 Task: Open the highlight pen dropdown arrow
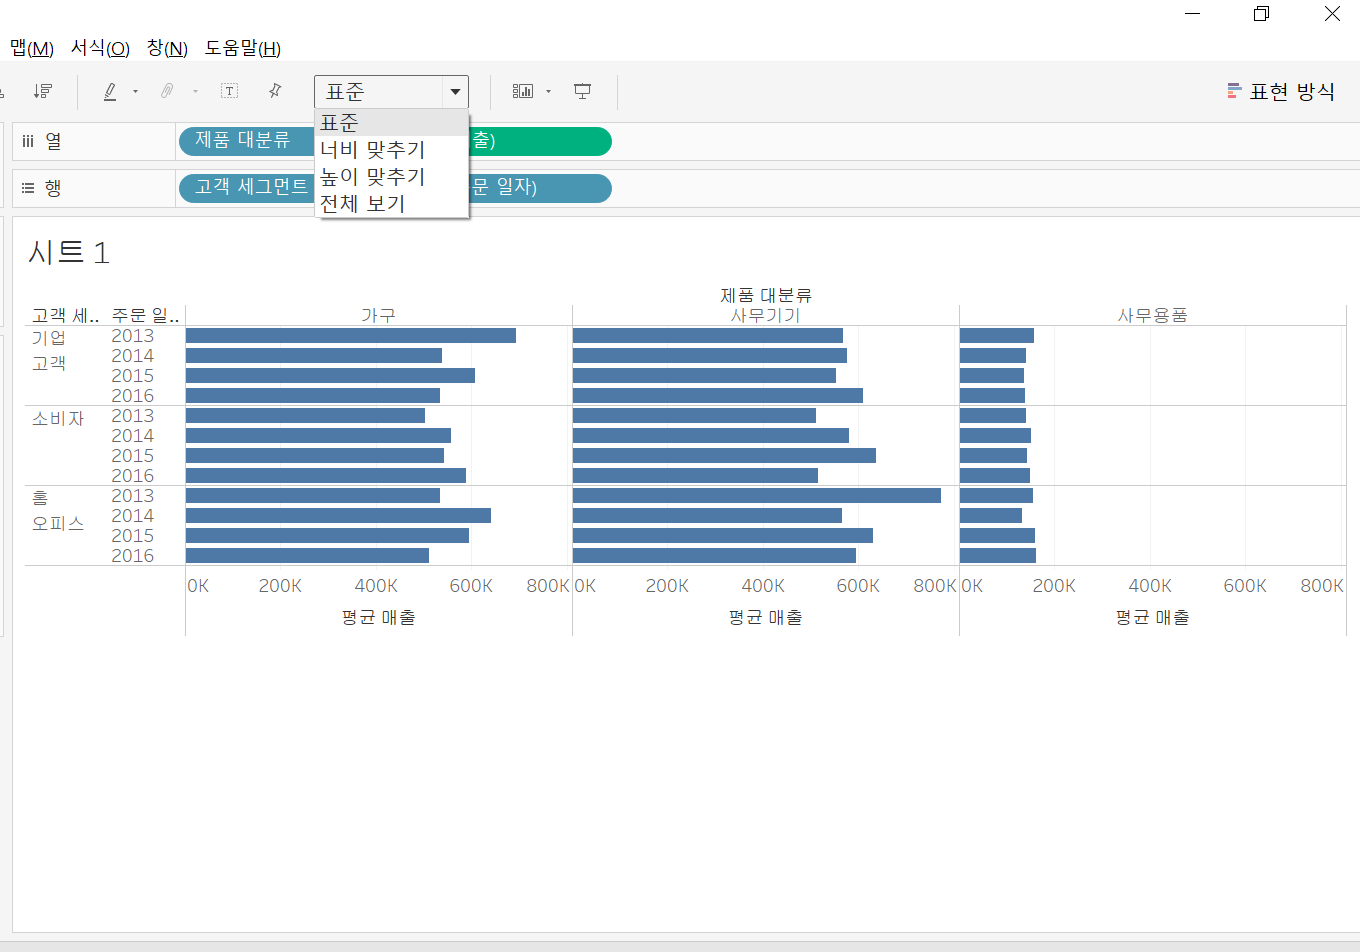(135, 92)
